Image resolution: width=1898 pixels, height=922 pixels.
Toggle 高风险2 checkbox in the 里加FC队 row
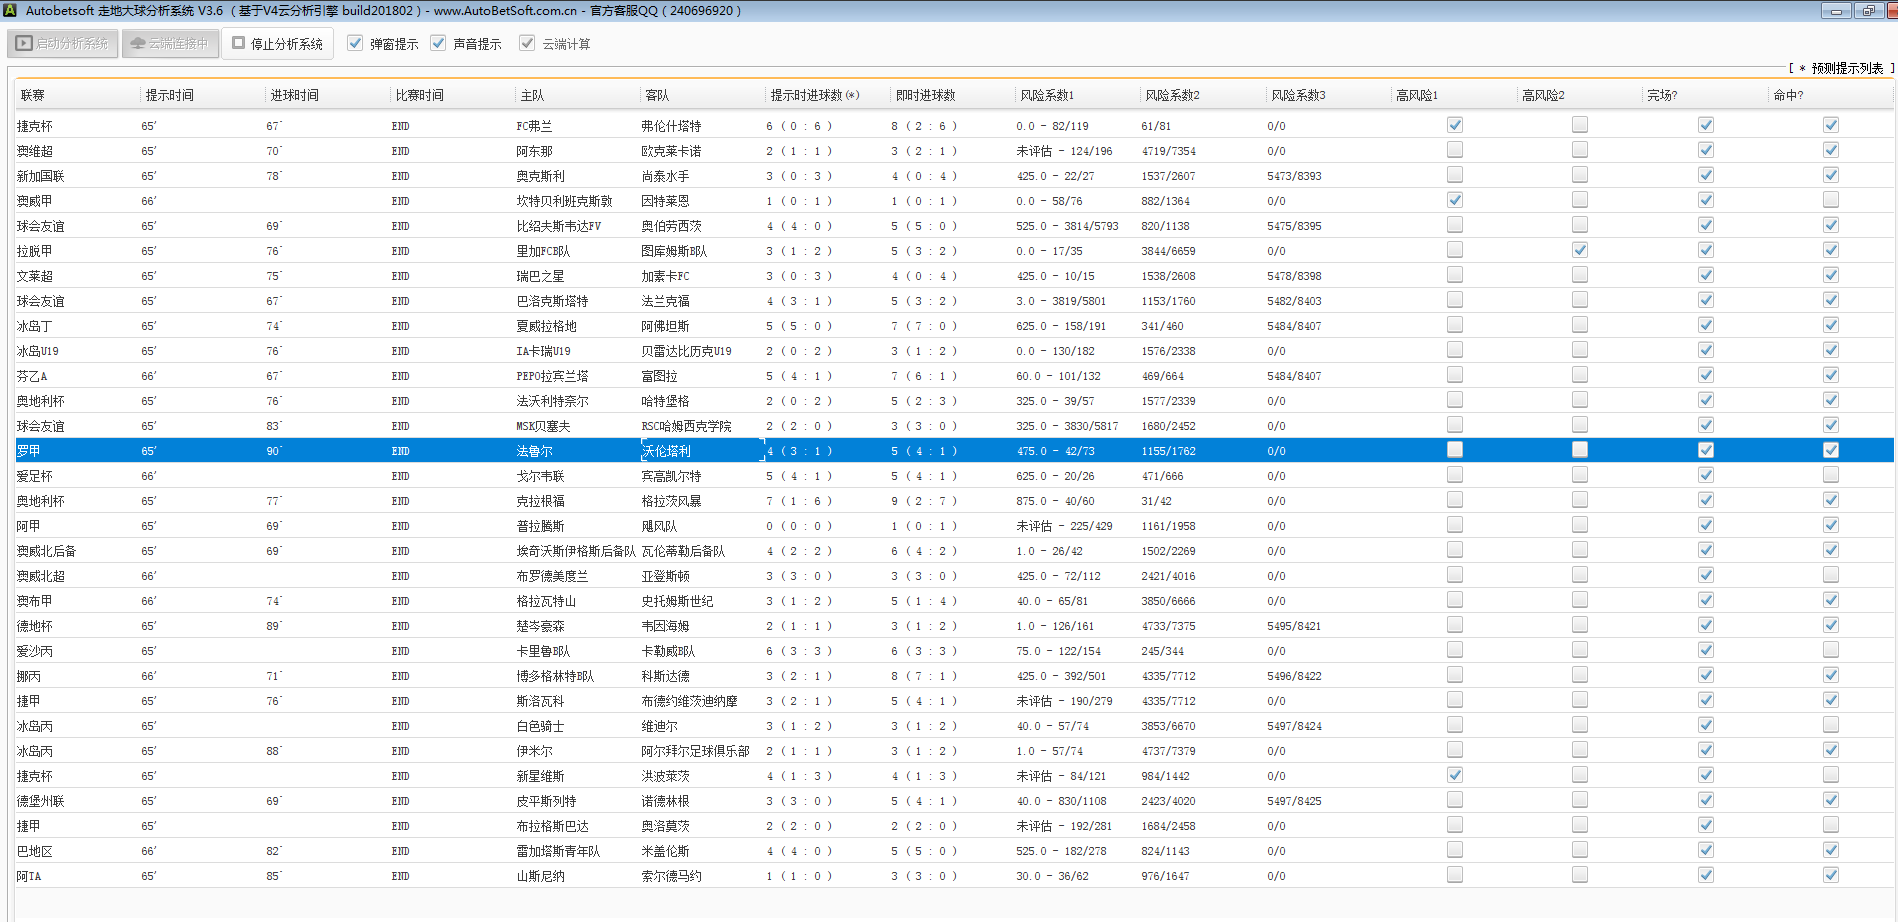1579,250
